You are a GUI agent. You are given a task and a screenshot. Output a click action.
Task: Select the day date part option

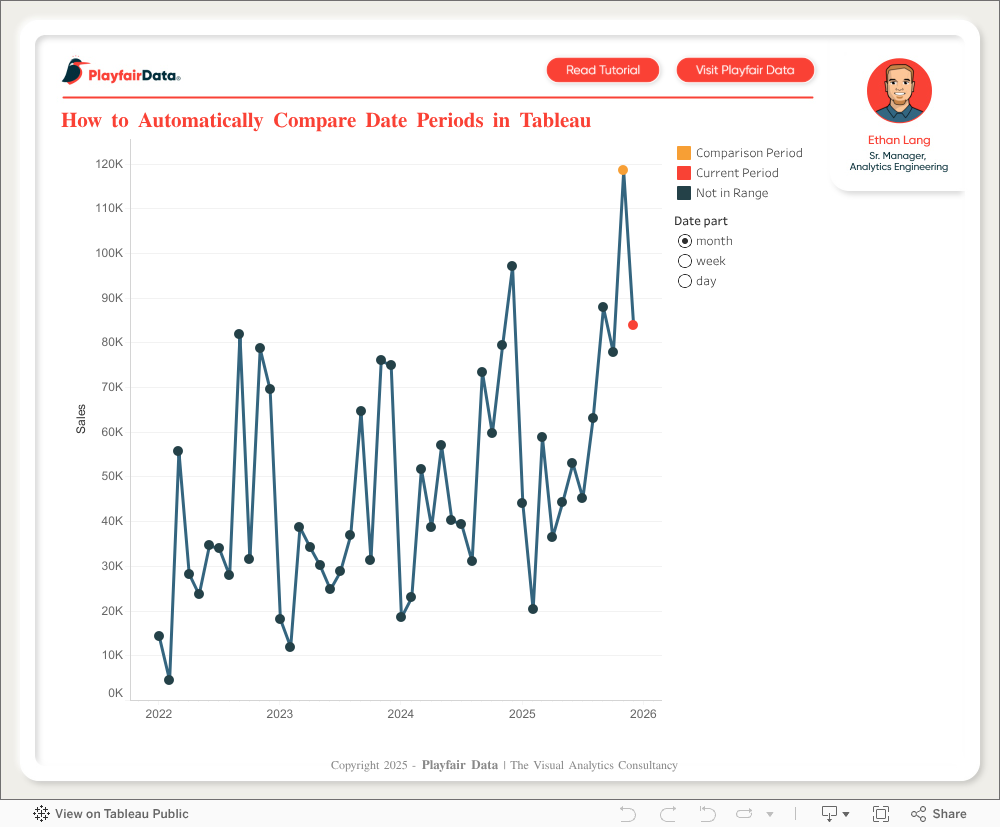point(685,281)
